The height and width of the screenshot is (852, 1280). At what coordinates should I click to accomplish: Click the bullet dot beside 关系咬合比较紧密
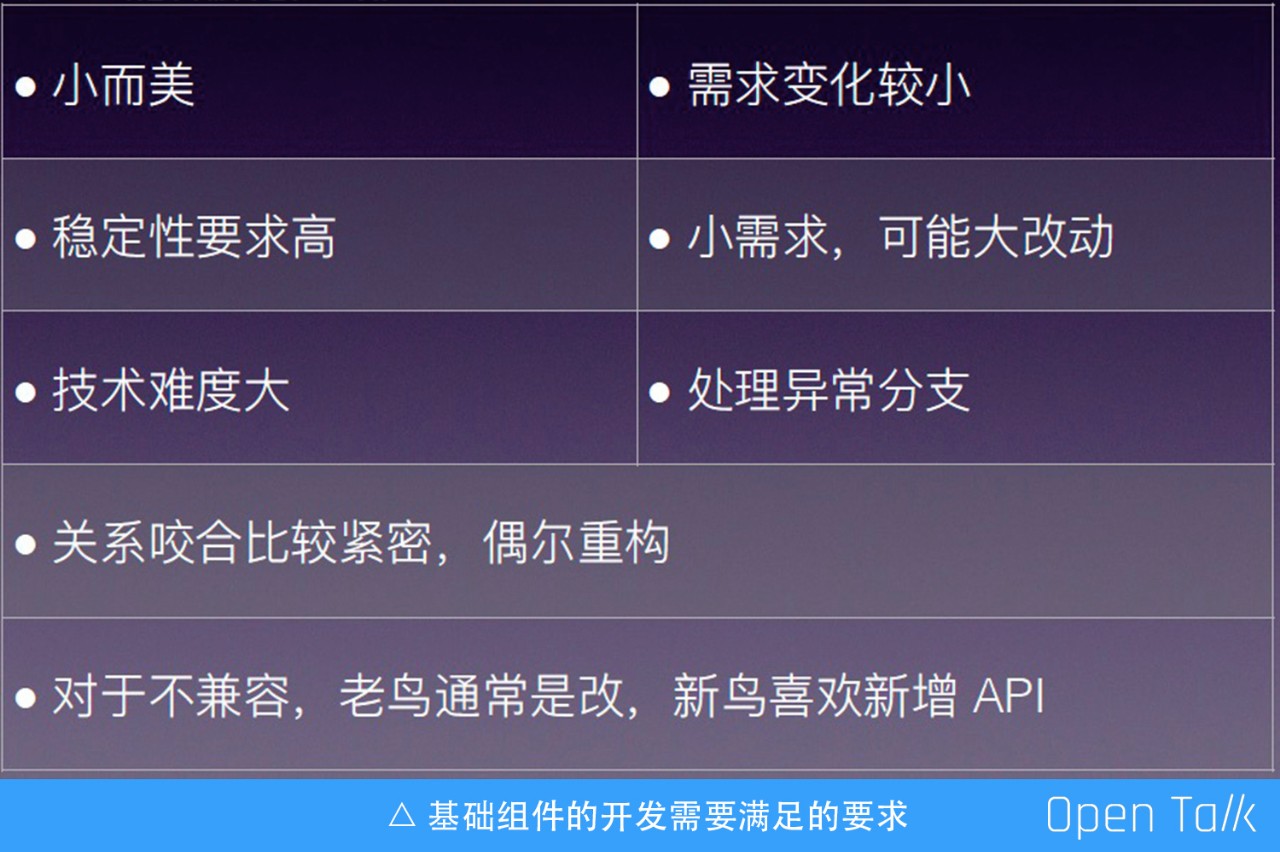click(26, 545)
